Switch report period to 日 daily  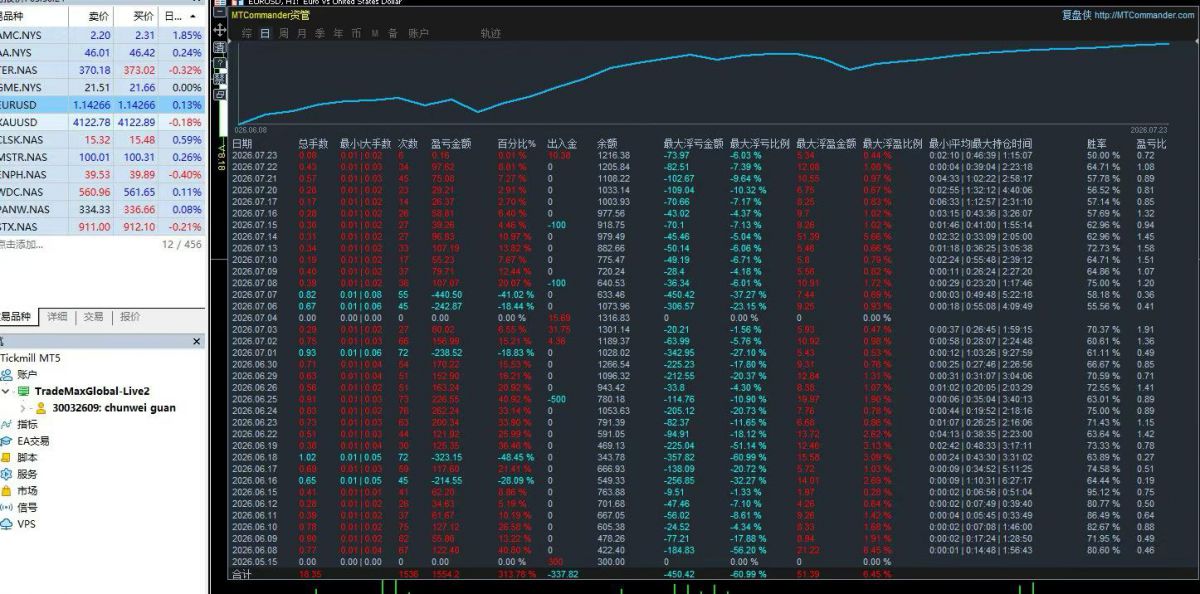point(265,33)
